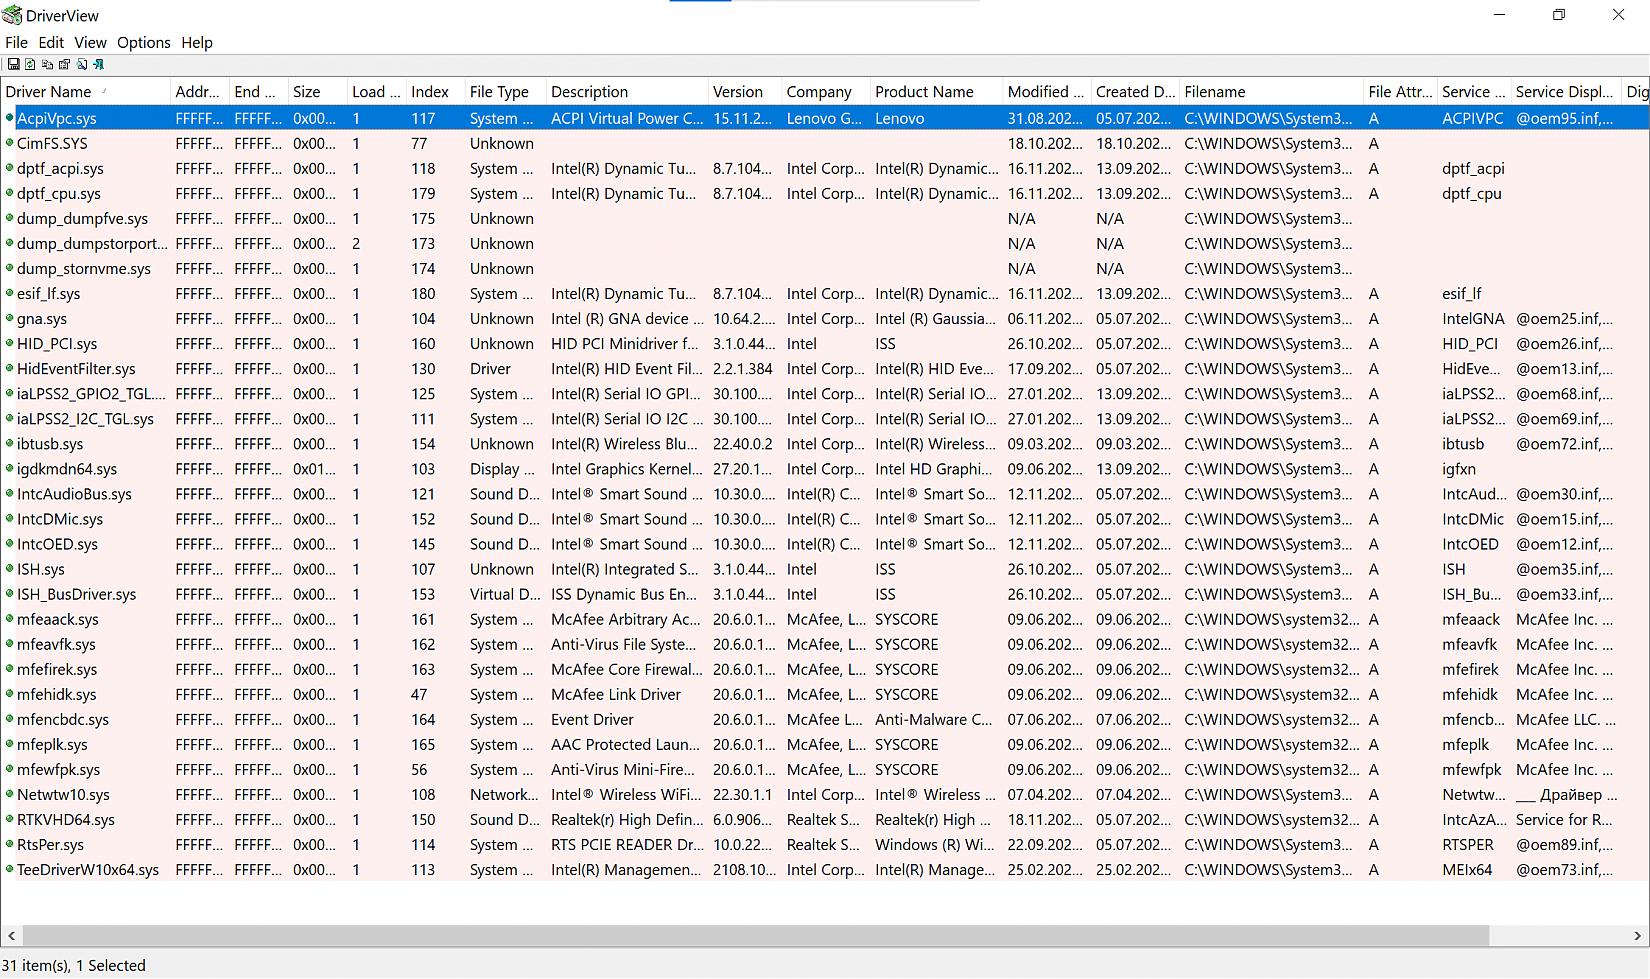Image resolution: width=1650 pixels, height=979 pixels.
Task: Select the dump_stornvme.sys driver row
Action: pos(825,268)
